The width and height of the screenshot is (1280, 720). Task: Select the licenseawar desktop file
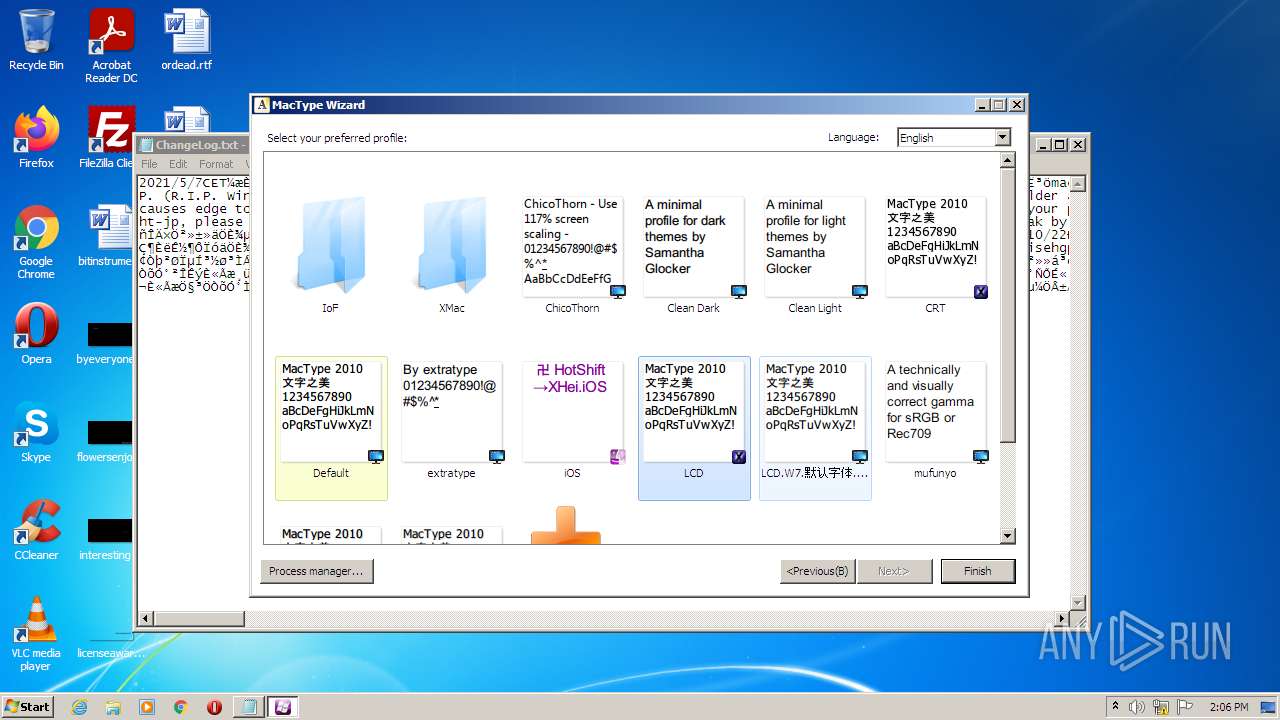(x=110, y=645)
